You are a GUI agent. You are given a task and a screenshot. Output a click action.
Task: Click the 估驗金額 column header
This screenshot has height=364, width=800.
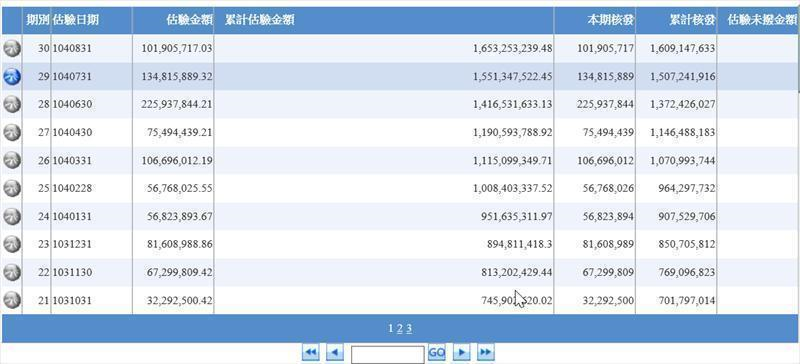(x=189, y=20)
